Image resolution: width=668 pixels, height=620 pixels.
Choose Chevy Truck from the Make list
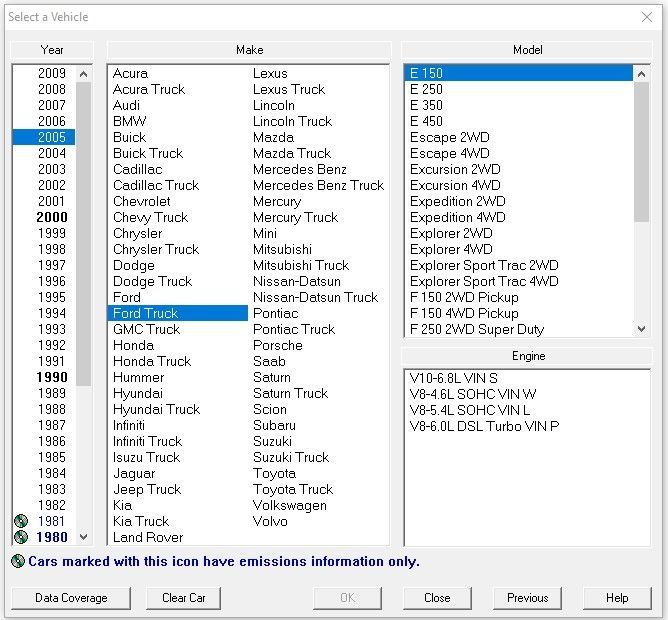point(150,217)
